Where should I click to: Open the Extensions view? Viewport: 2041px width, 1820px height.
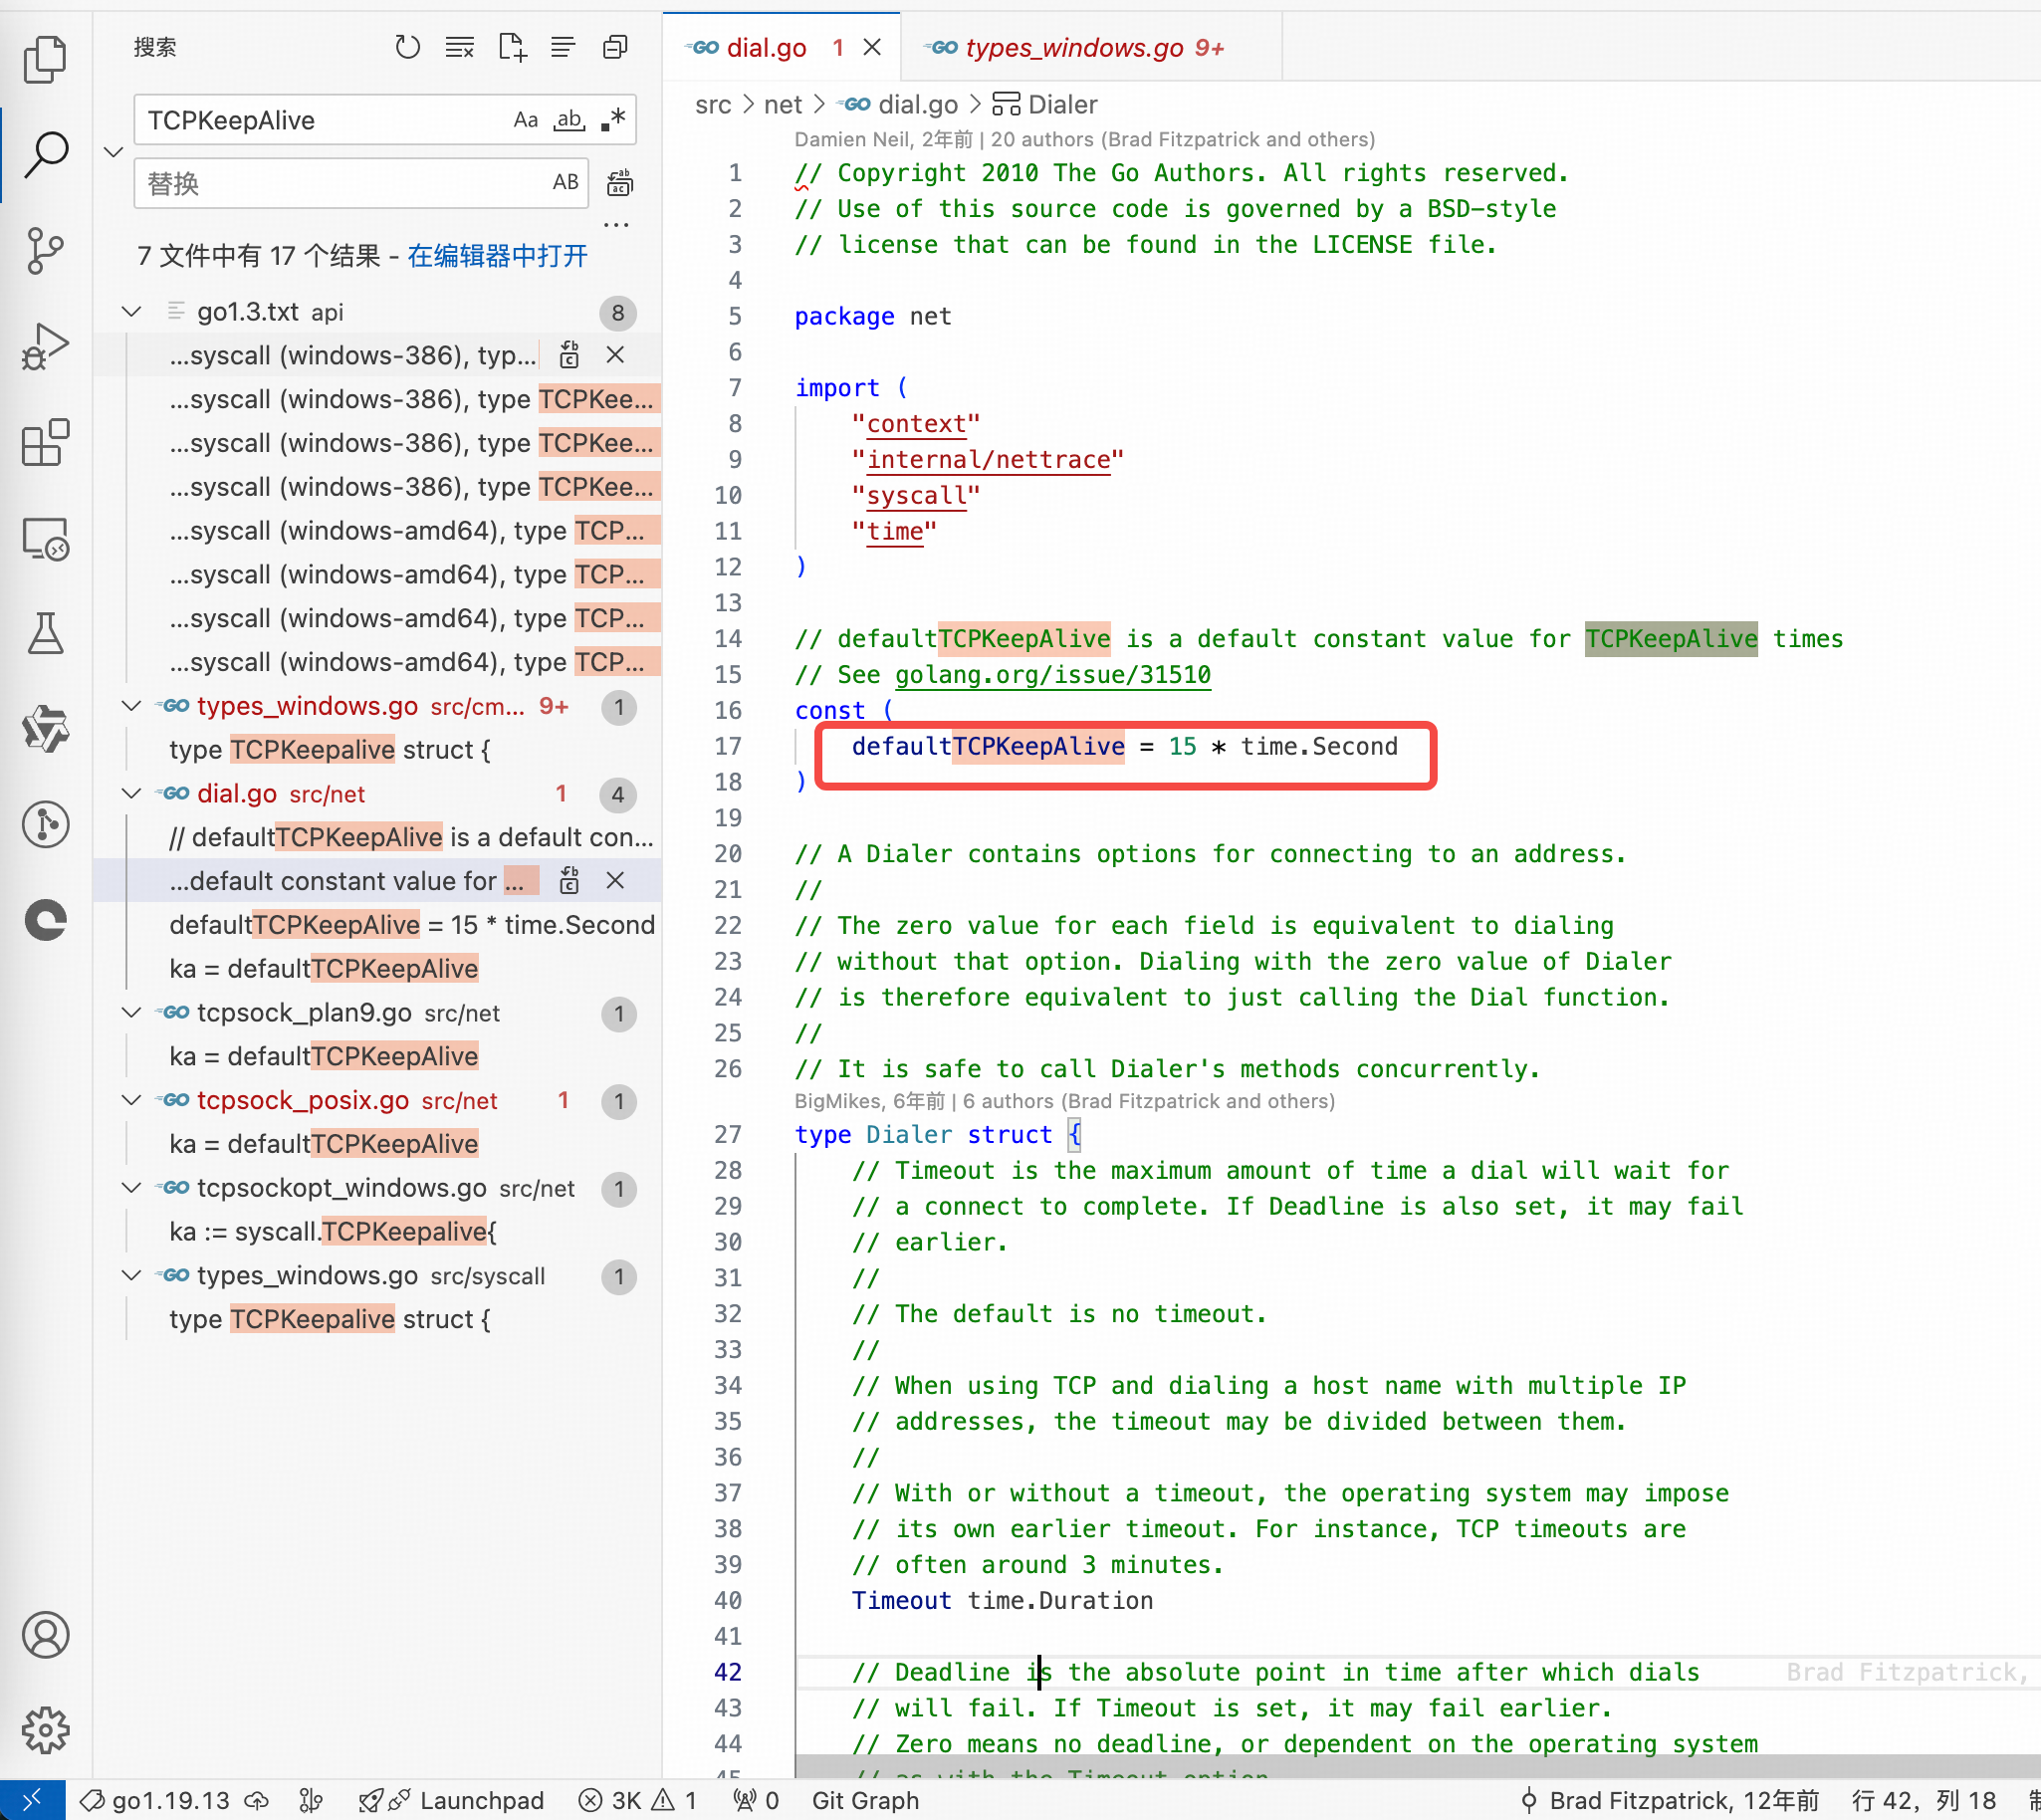click(x=45, y=442)
